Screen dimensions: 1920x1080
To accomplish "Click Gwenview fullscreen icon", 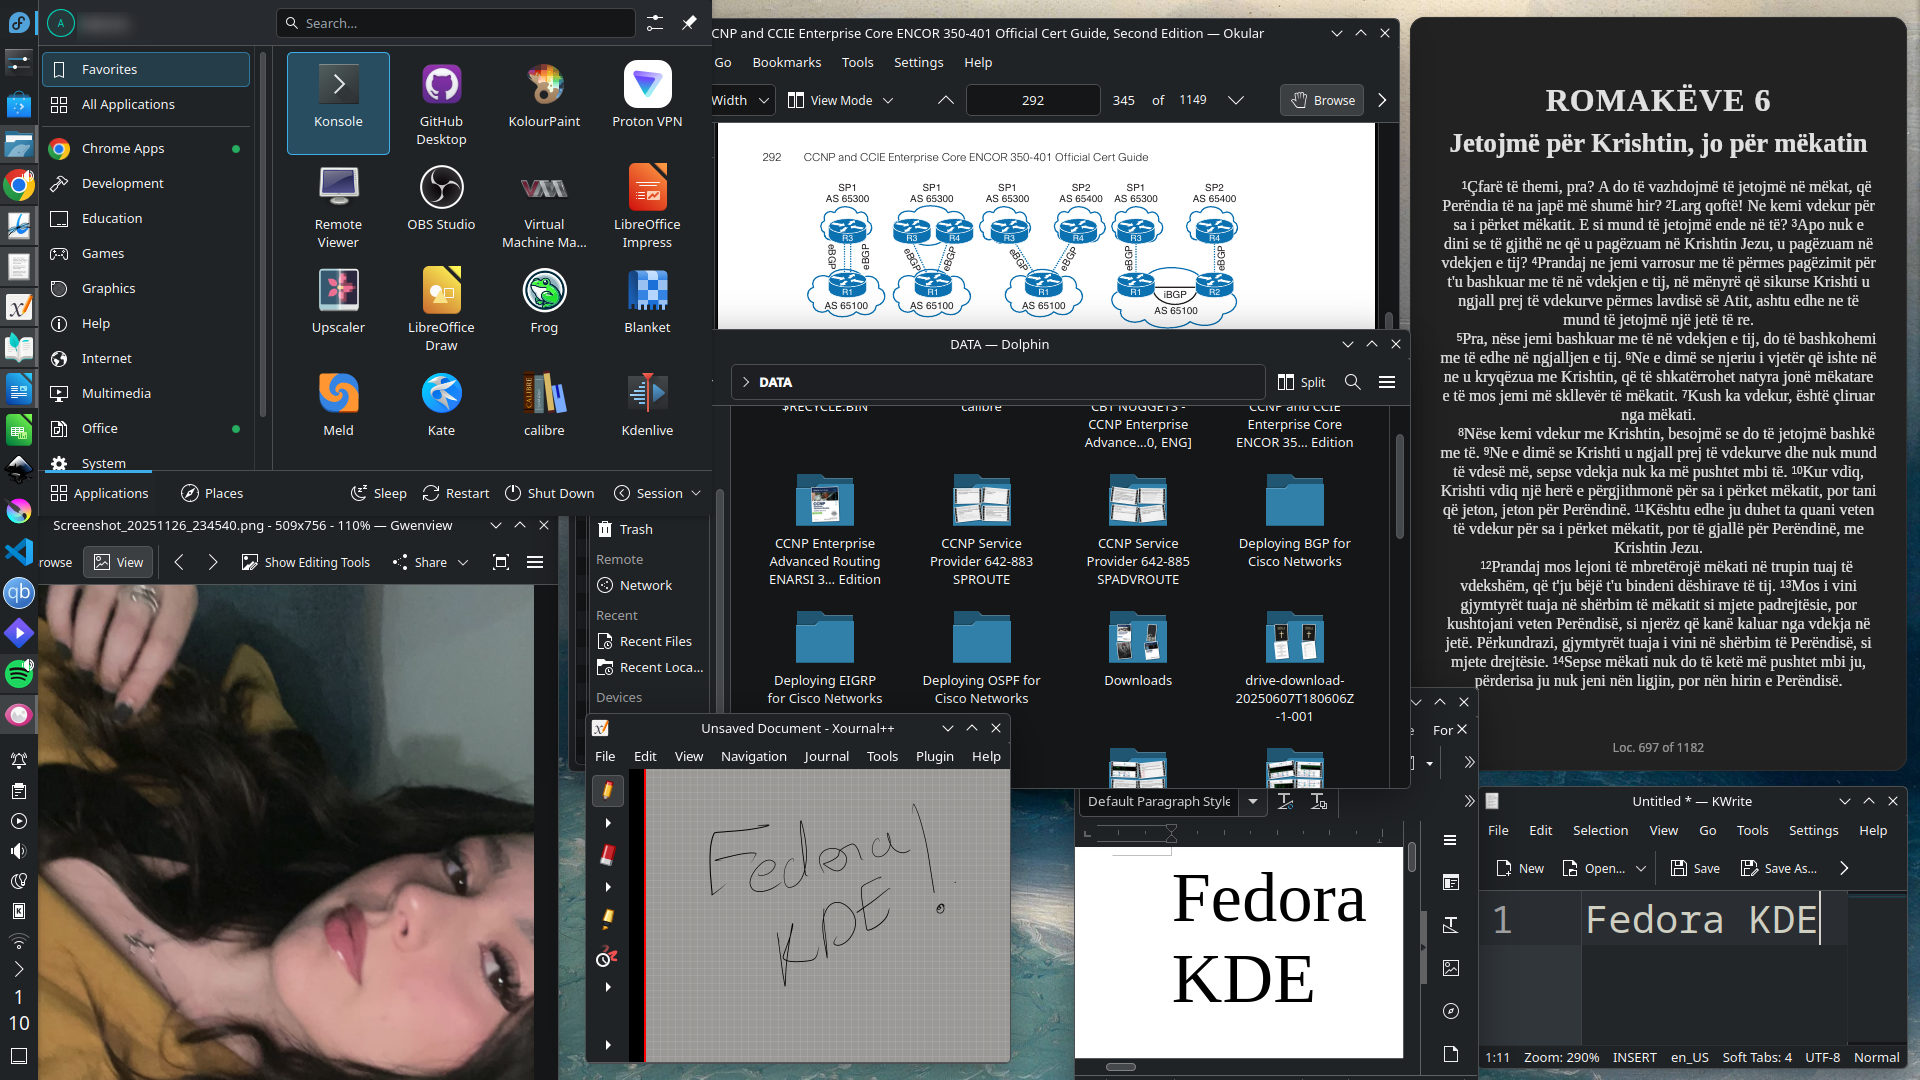I will (x=501, y=562).
